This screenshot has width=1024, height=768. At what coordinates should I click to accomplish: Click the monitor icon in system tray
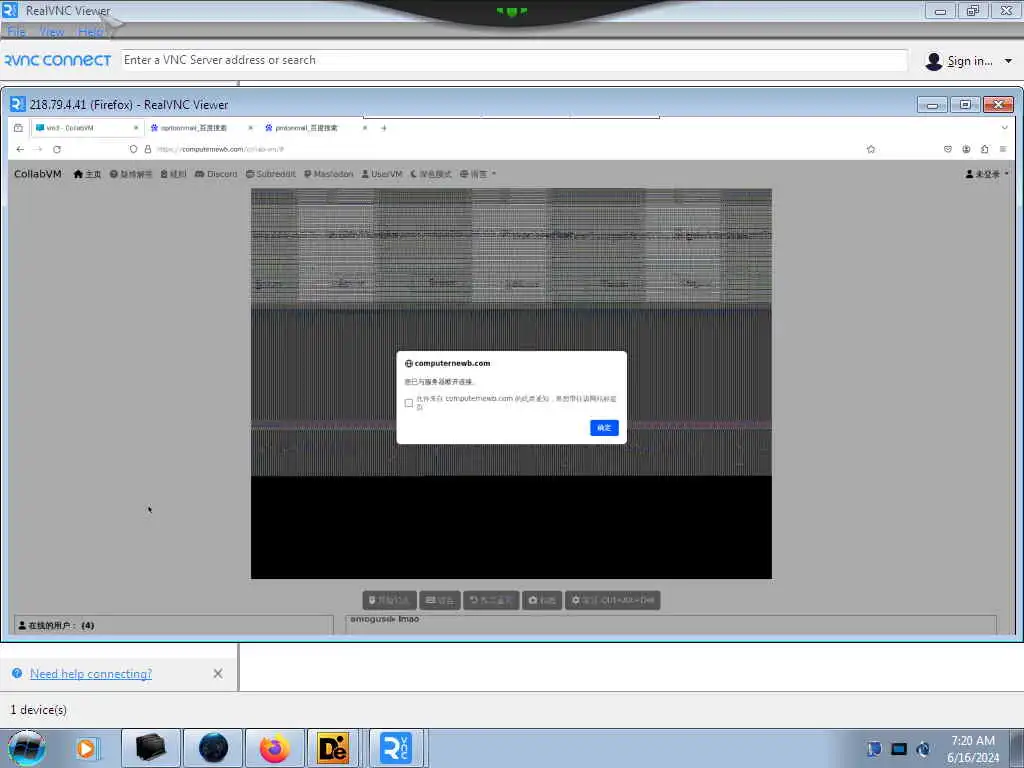click(x=899, y=749)
